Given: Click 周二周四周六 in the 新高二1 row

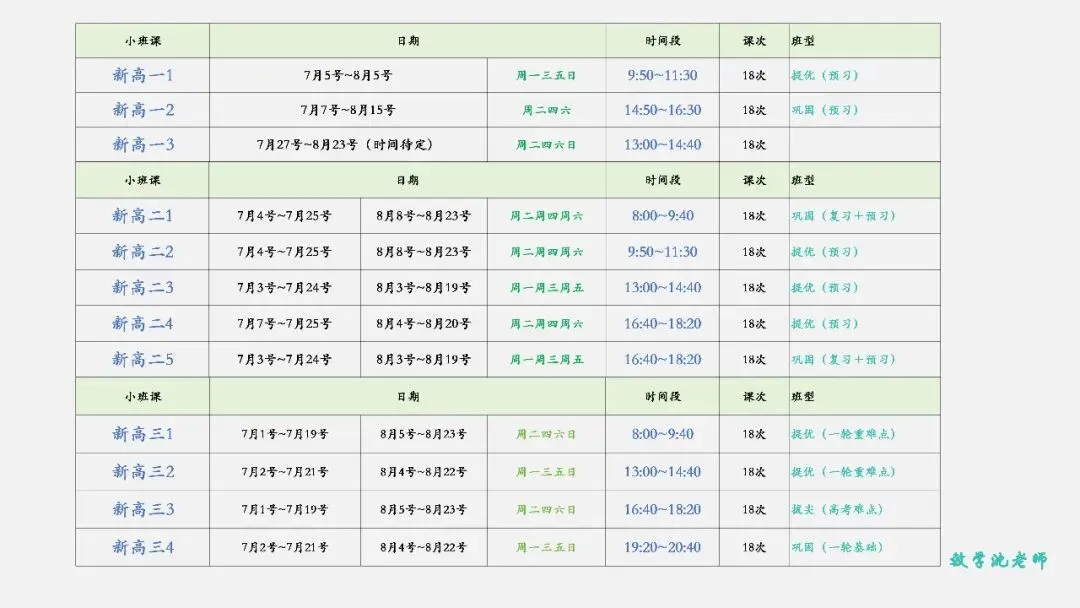Looking at the screenshot, I should (546, 216).
